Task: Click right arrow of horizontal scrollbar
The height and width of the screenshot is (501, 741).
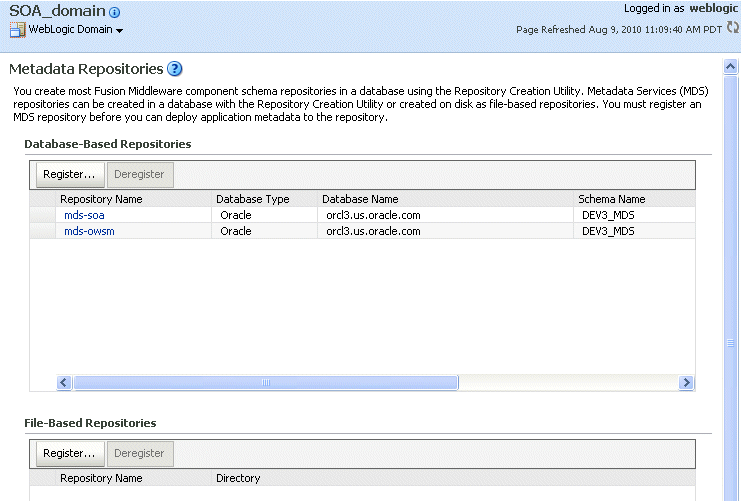Action: [x=686, y=382]
